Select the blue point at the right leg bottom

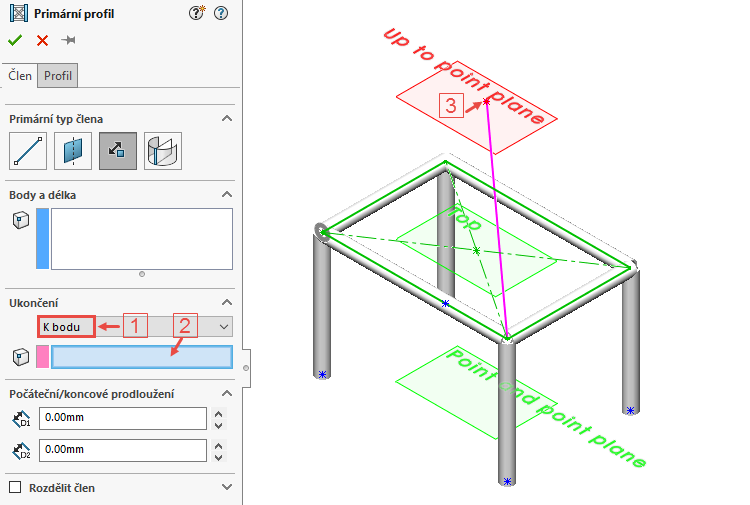point(630,410)
